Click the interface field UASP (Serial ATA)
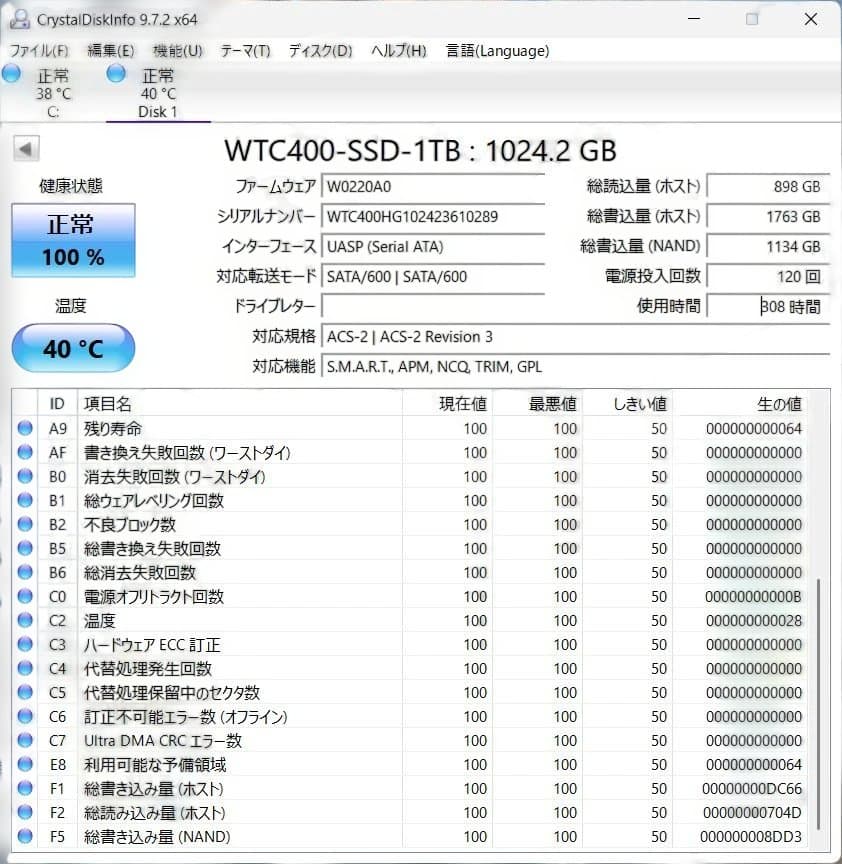The image size is (842, 864). (x=433, y=246)
